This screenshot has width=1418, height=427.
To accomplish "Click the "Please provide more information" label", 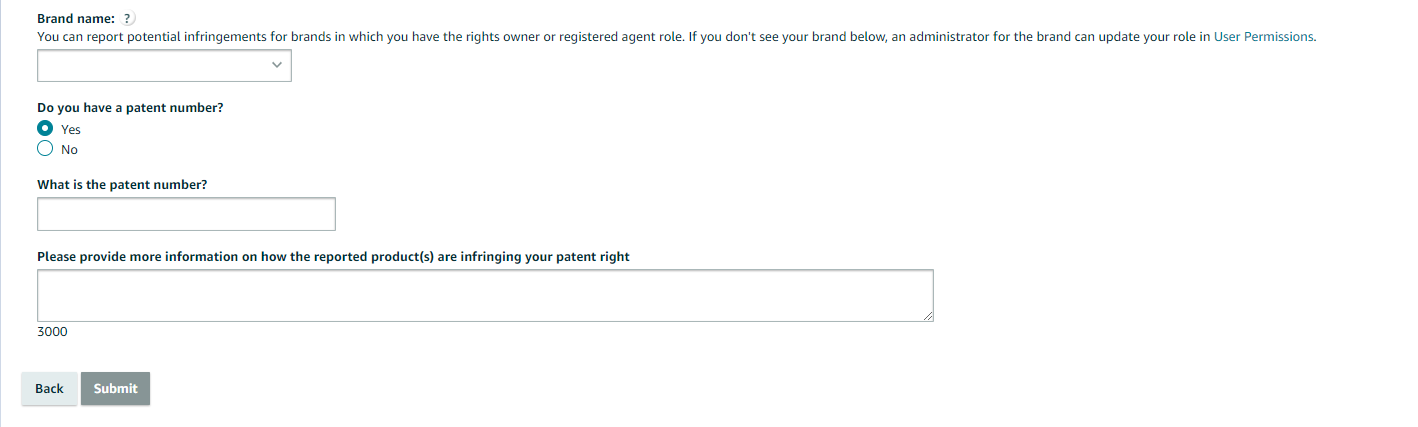I will 333,257.
